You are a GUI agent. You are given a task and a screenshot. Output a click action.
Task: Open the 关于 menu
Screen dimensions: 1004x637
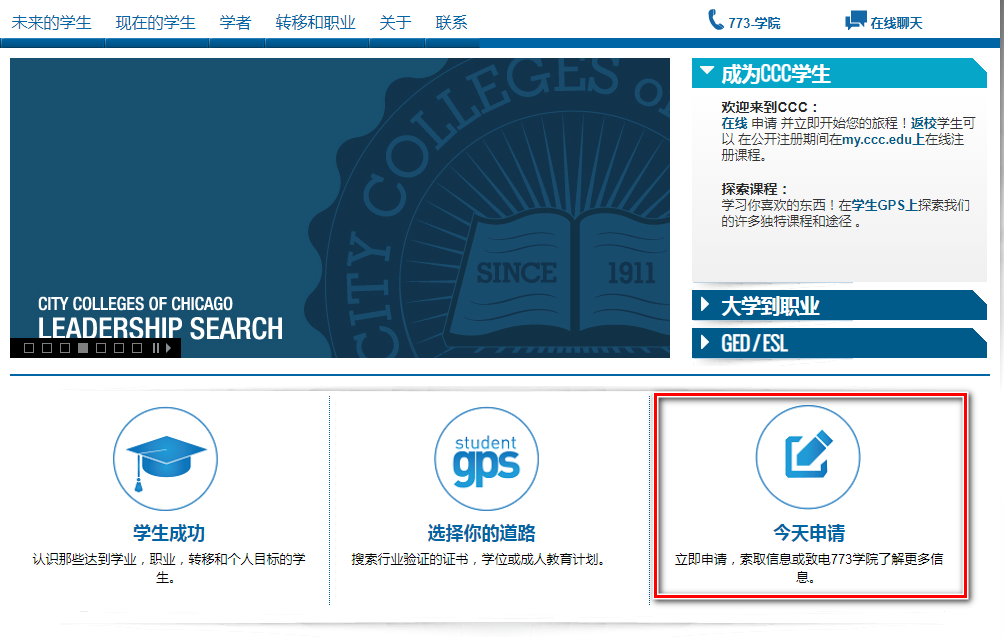click(x=395, y=22)
